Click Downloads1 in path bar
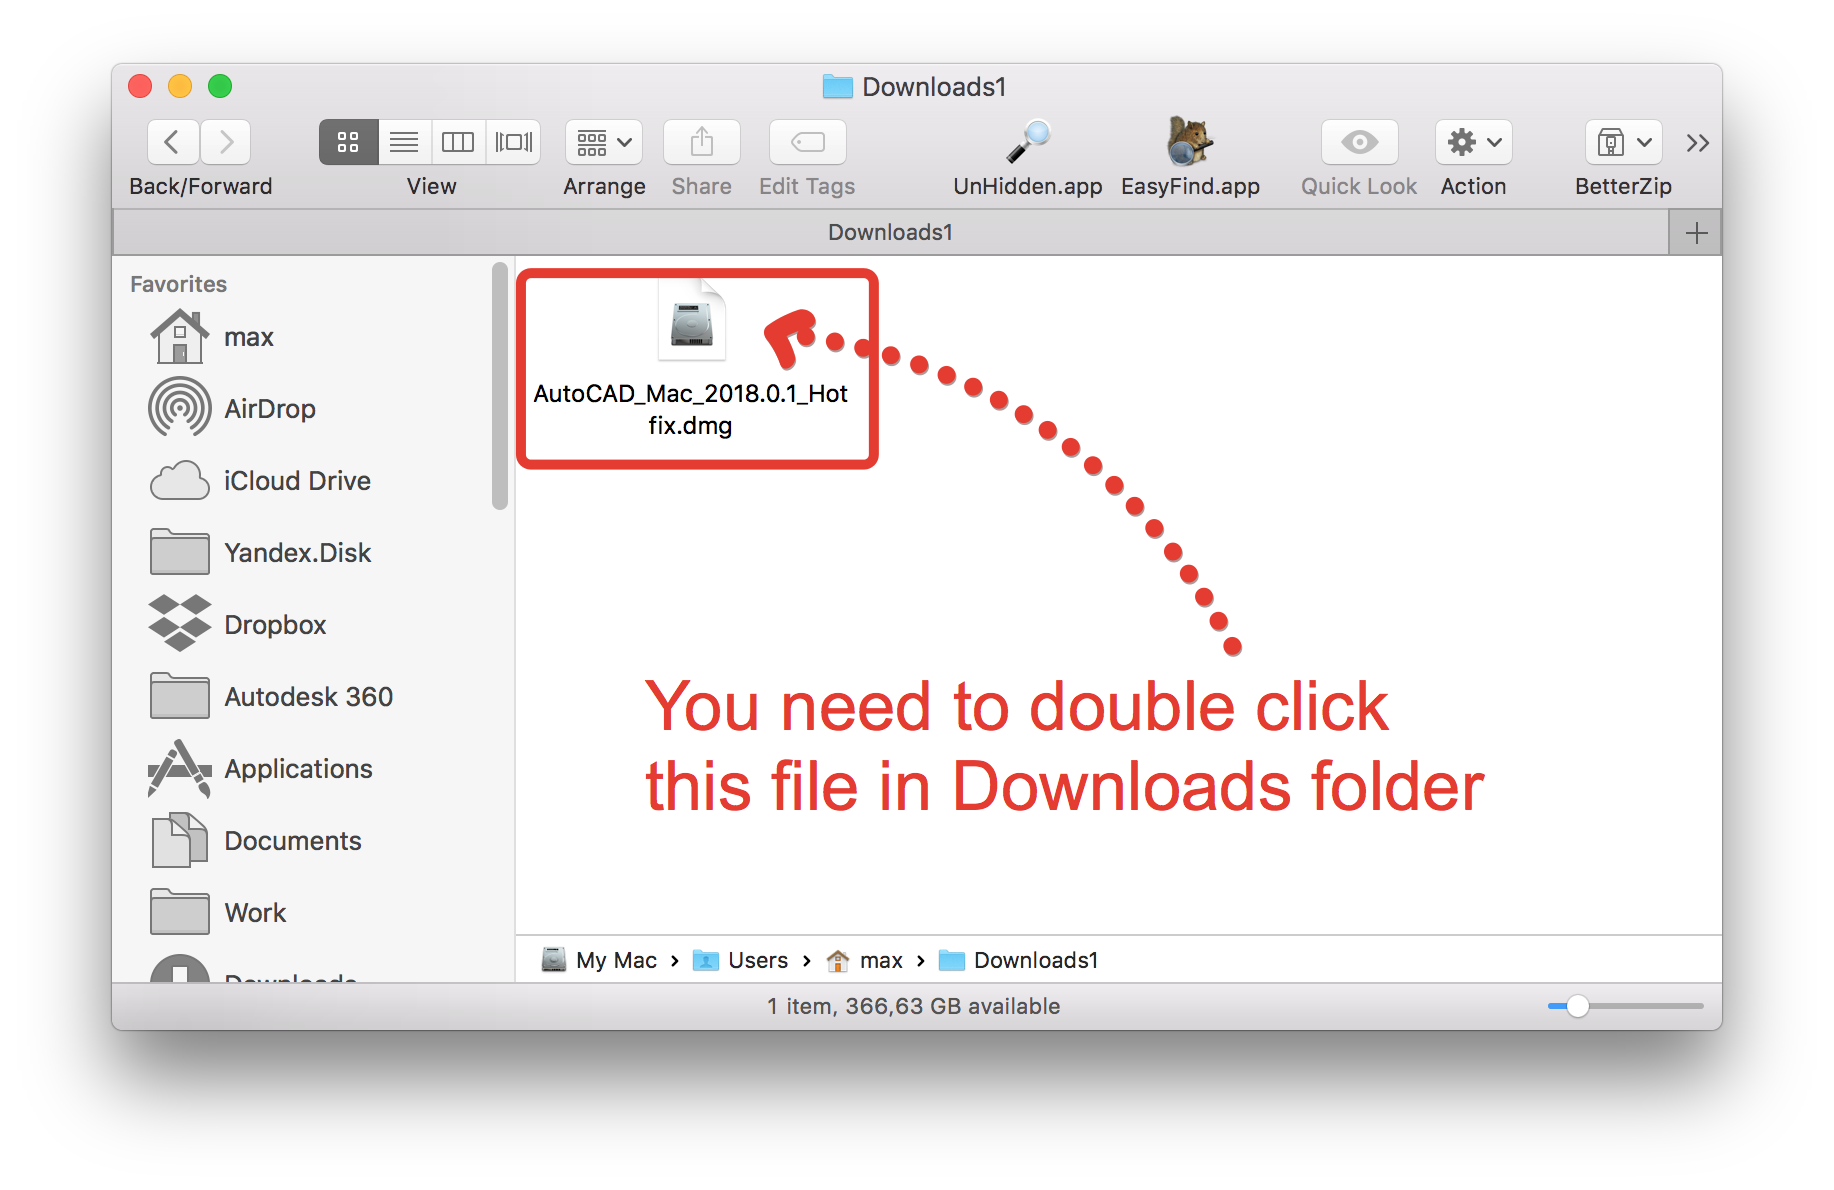 coord(1019,960)
